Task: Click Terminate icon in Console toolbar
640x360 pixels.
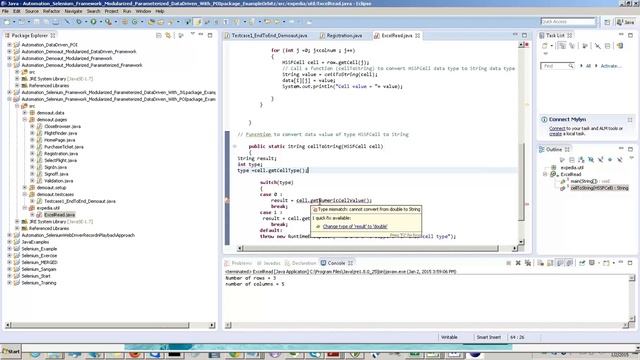Action: coord(509,263)
